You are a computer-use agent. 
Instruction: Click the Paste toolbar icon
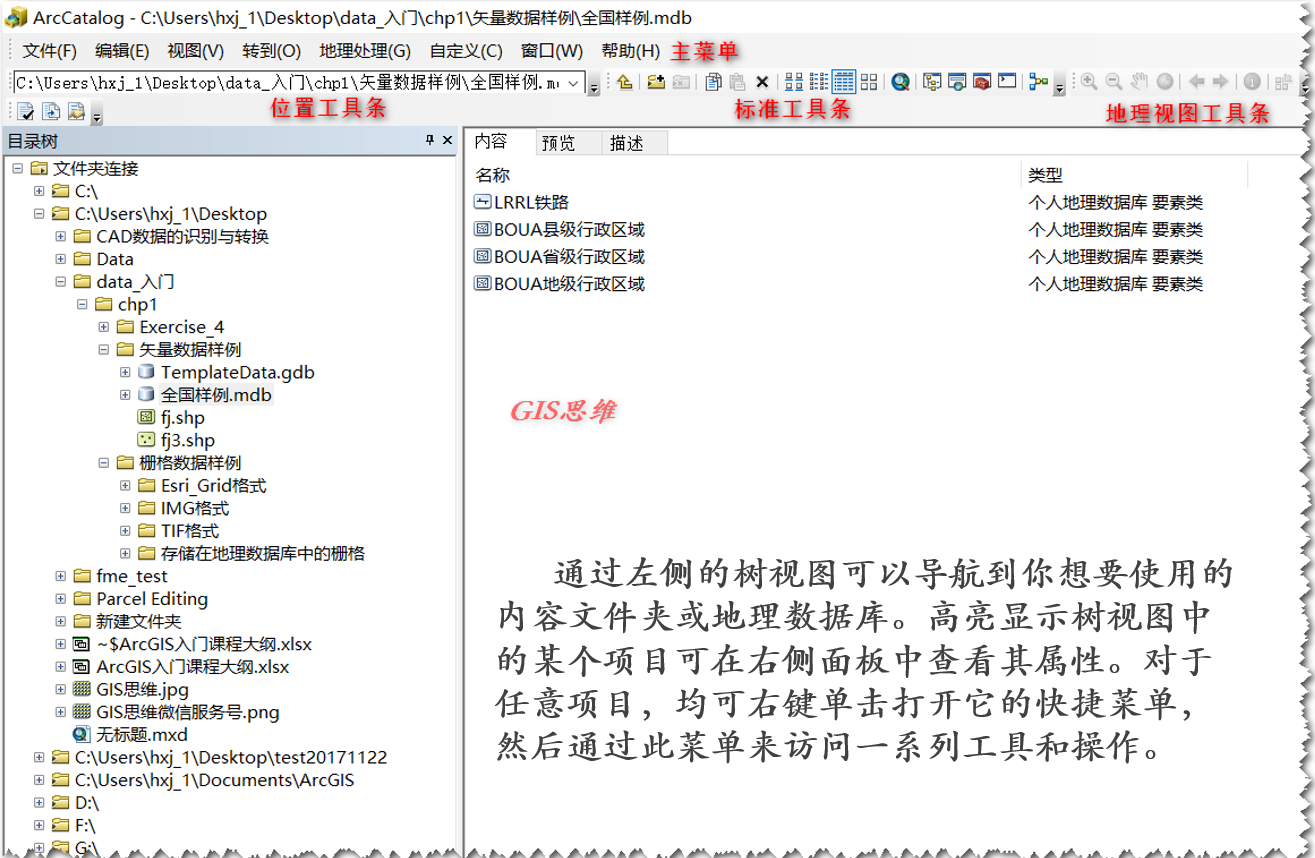pyautogui.click(x=738, y=82)
